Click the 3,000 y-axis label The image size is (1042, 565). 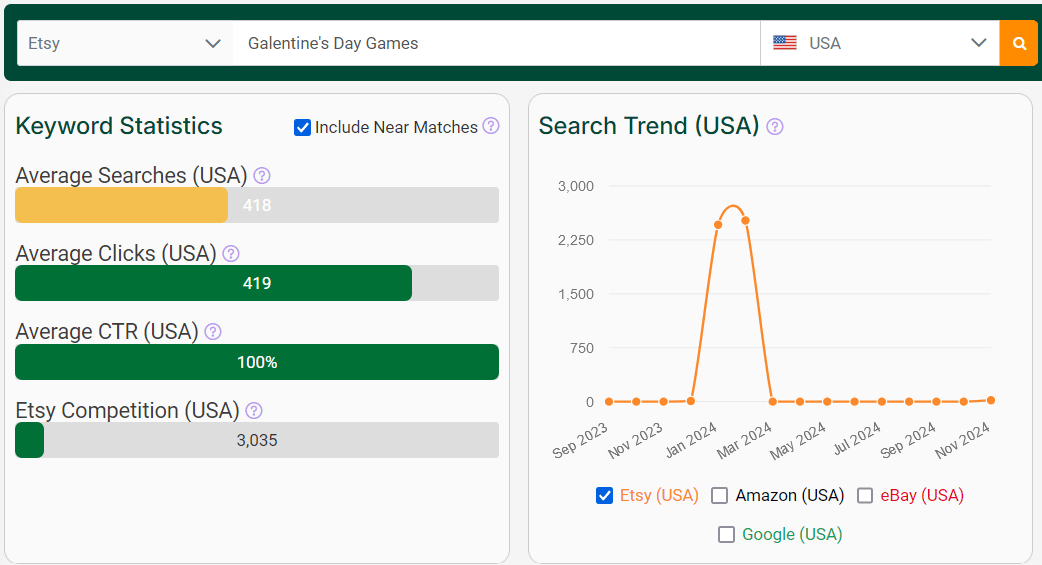click(575, 186)
